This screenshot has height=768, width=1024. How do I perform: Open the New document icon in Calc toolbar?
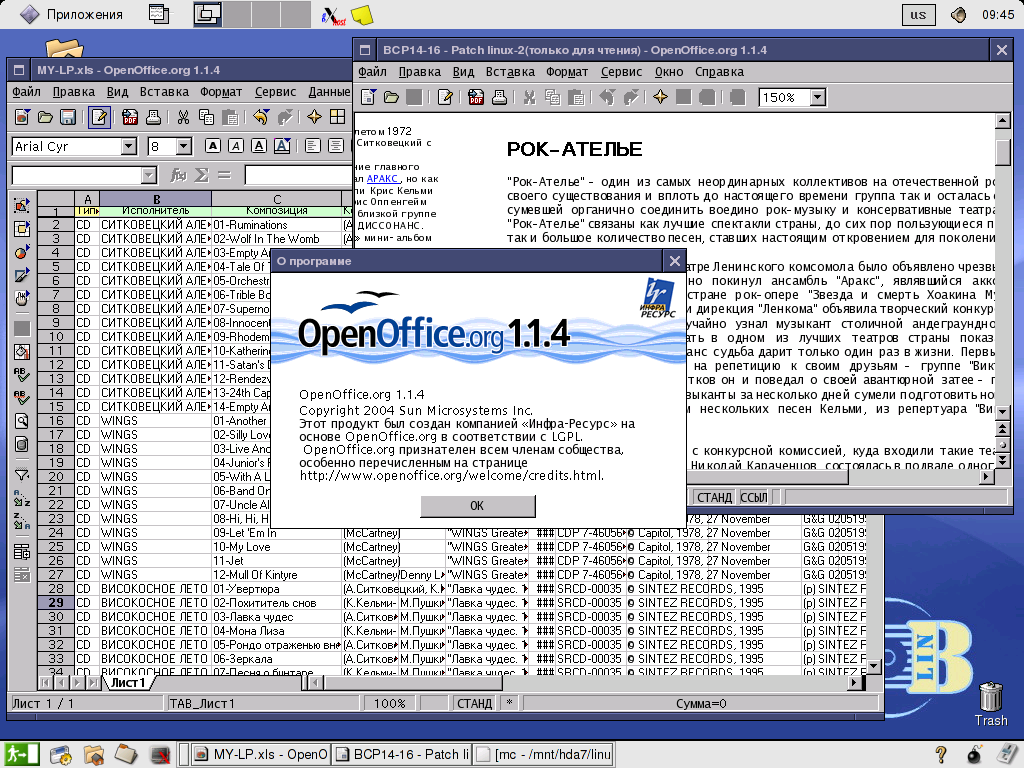click(22, 118)
